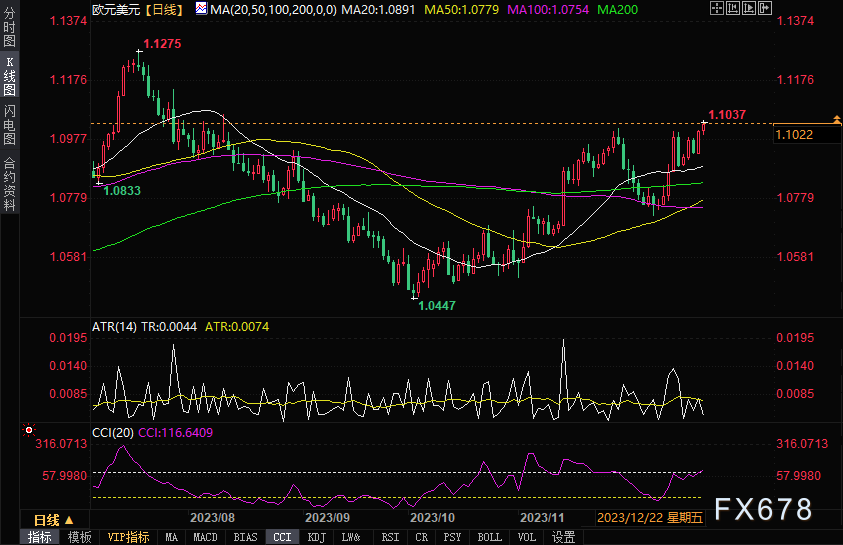Open 设置 settings
The height and width of the screenshot is (545, 843).
(563, 537)
